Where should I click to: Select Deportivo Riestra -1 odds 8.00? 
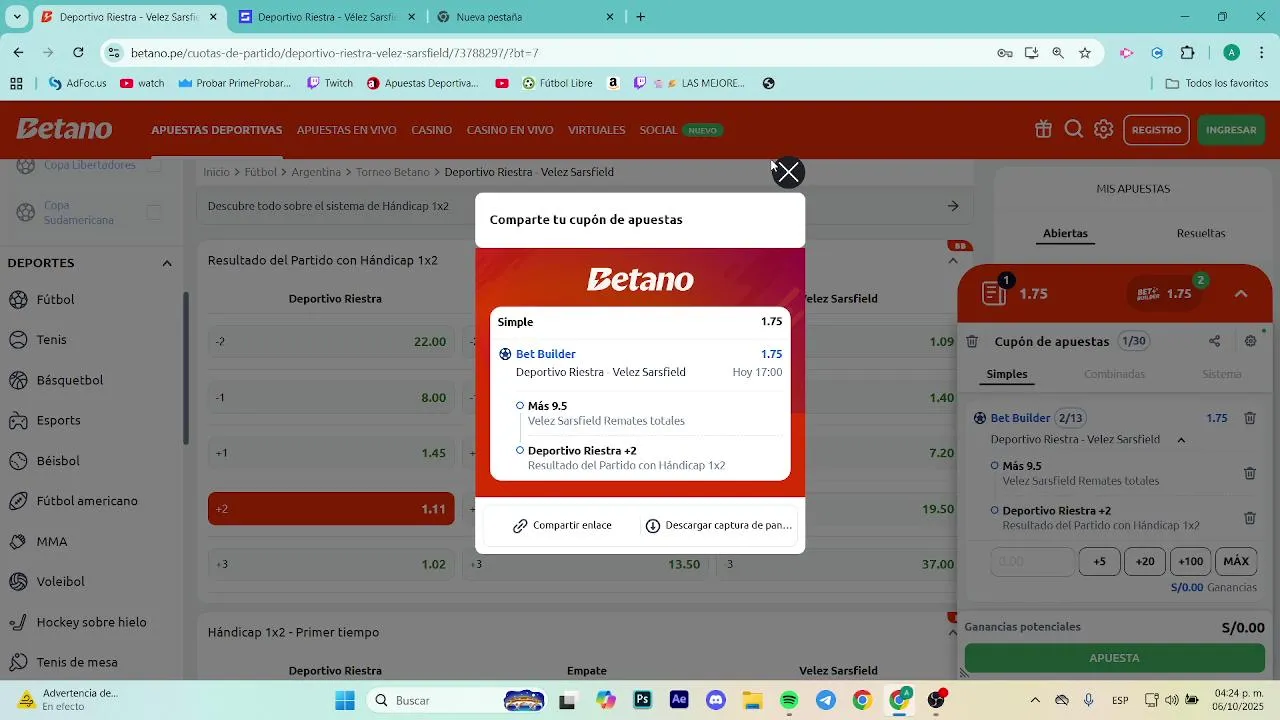click(x=331, y=398)
